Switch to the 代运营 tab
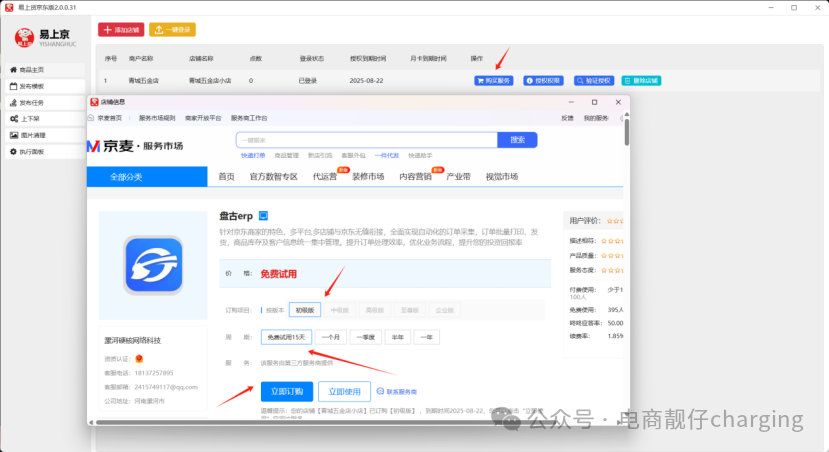Viewport: 829px width, 452px height. [x=325, y=177]
